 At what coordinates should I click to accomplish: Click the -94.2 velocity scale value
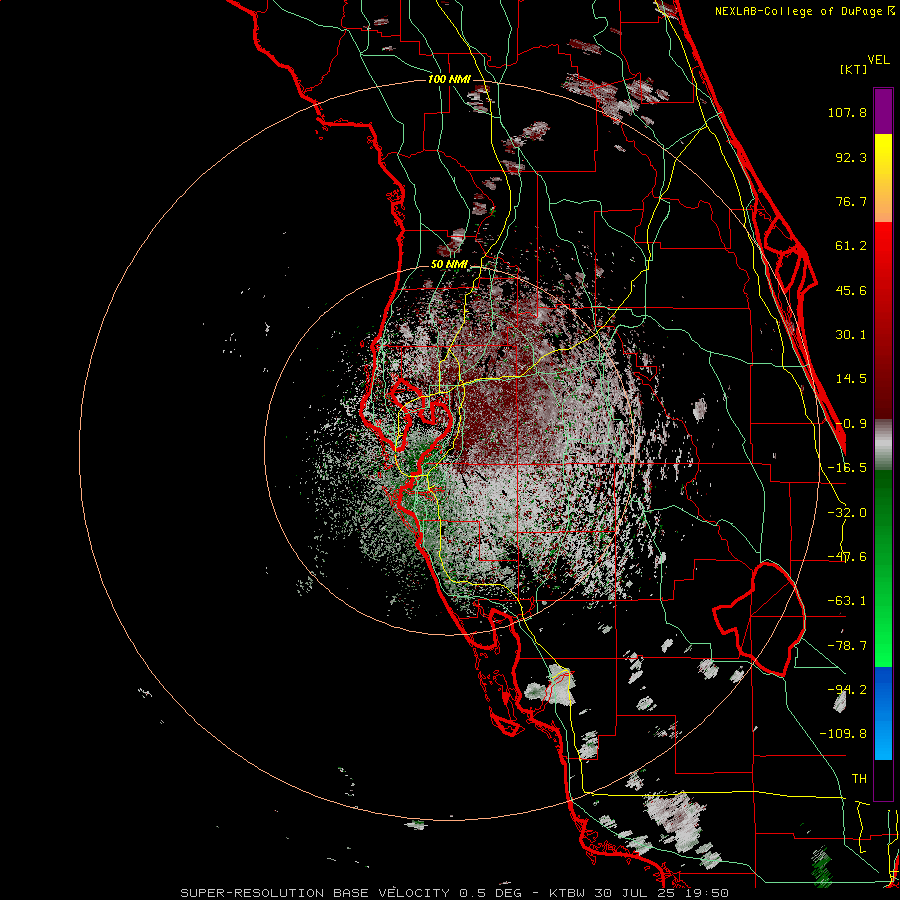coord(847,689)
